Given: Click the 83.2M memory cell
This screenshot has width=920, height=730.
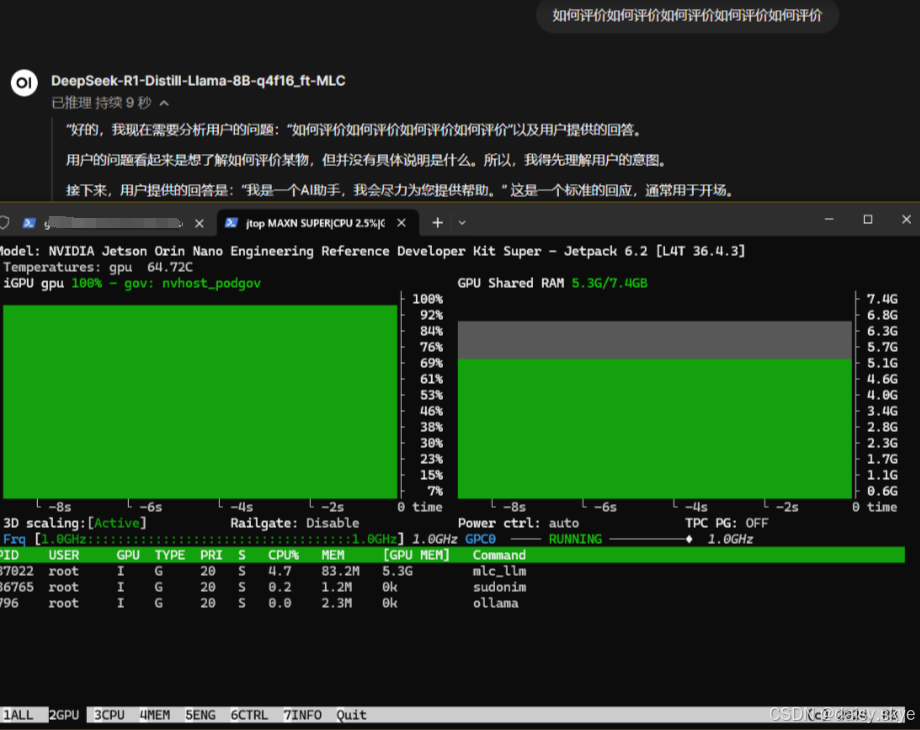Looking at the screenshot, I should click(x=340, y=571).
